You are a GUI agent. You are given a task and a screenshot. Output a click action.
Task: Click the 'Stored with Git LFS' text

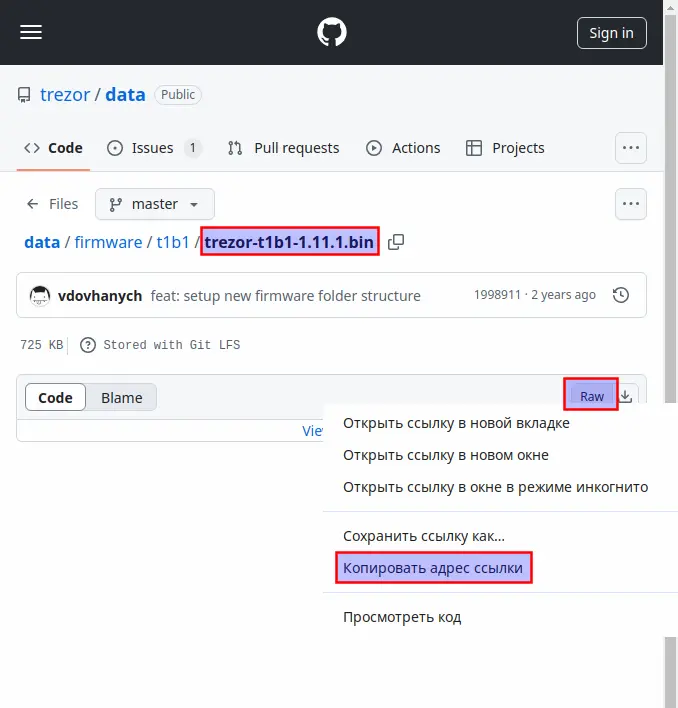(172, 345)
